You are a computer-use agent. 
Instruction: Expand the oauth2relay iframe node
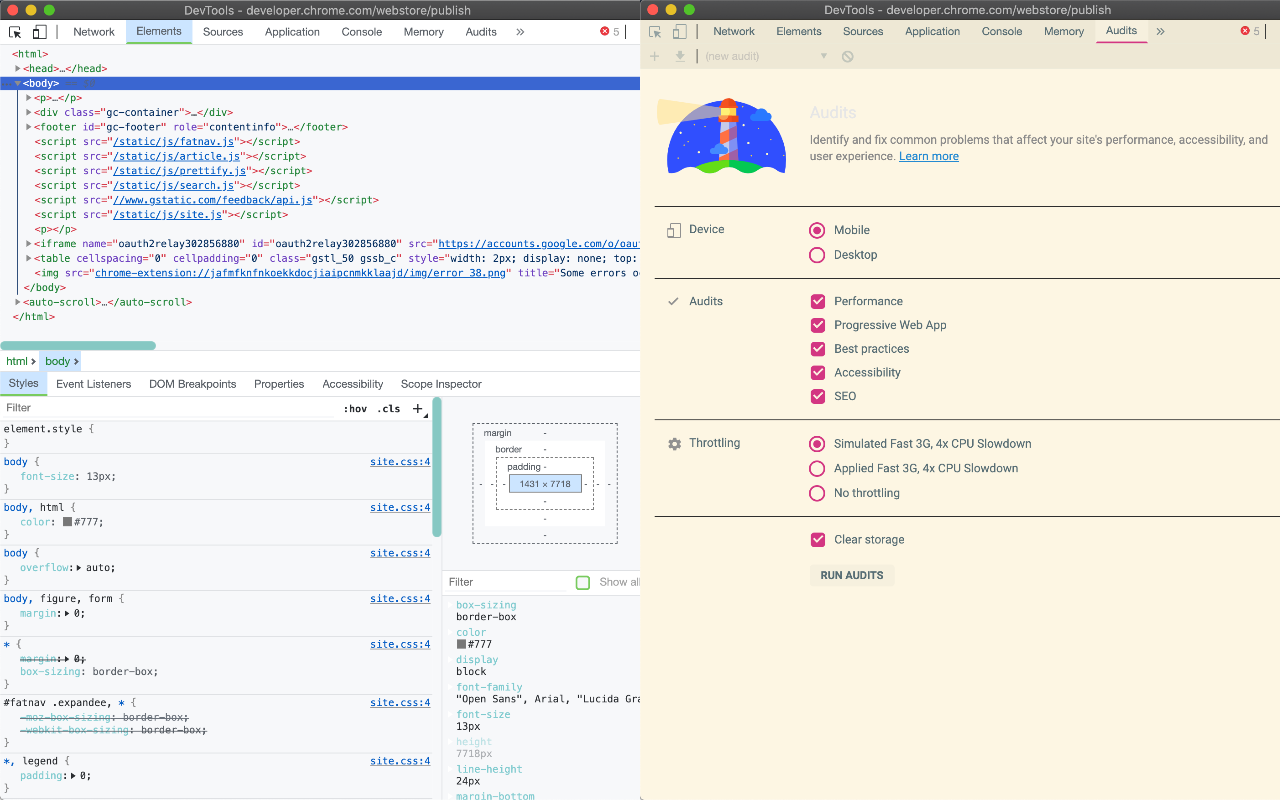[x=28, y=243]
